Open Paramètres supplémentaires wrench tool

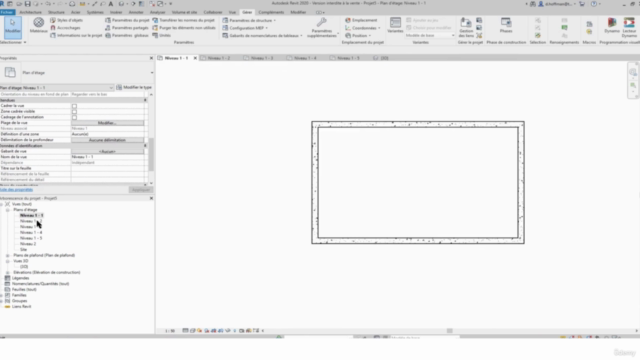(x=322, y=27)
